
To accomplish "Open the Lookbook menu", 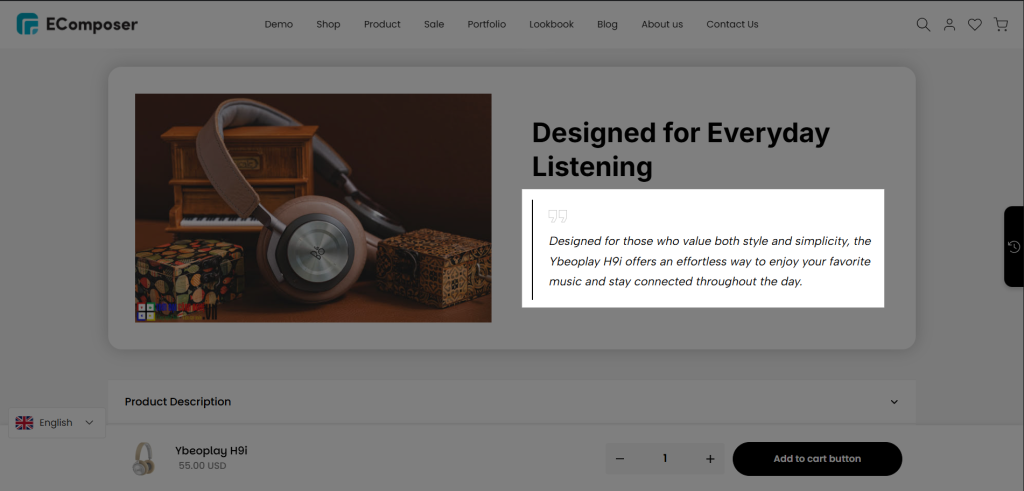I will point(551,24).
